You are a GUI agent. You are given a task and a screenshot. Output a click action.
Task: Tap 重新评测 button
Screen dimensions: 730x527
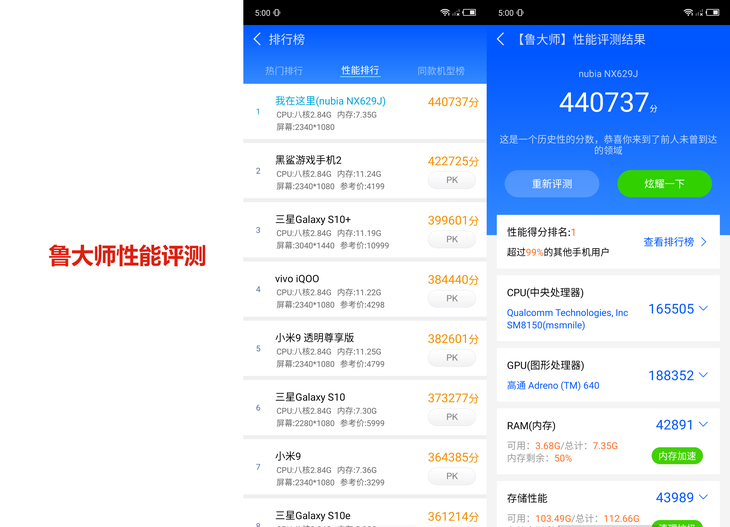coord(552,184)
